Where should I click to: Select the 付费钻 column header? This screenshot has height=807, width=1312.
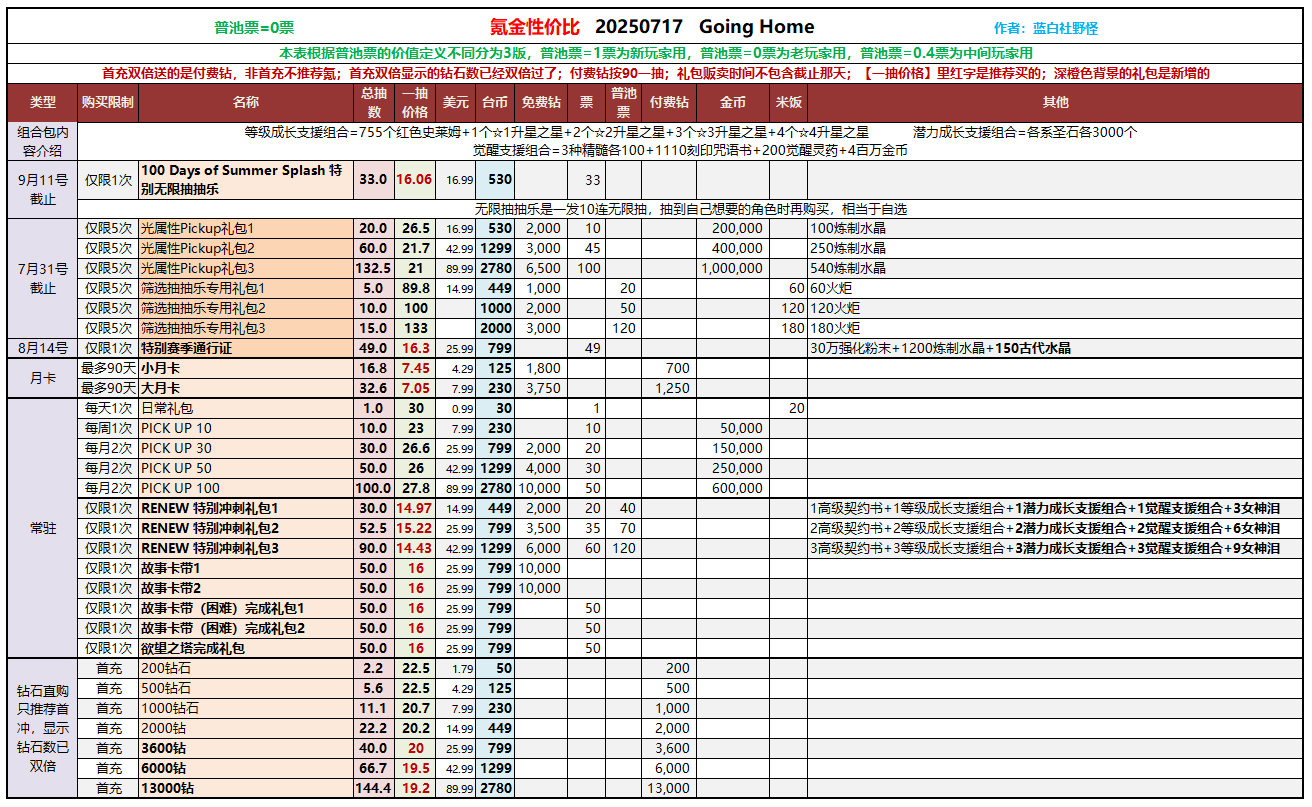click(x=669, y=102)
